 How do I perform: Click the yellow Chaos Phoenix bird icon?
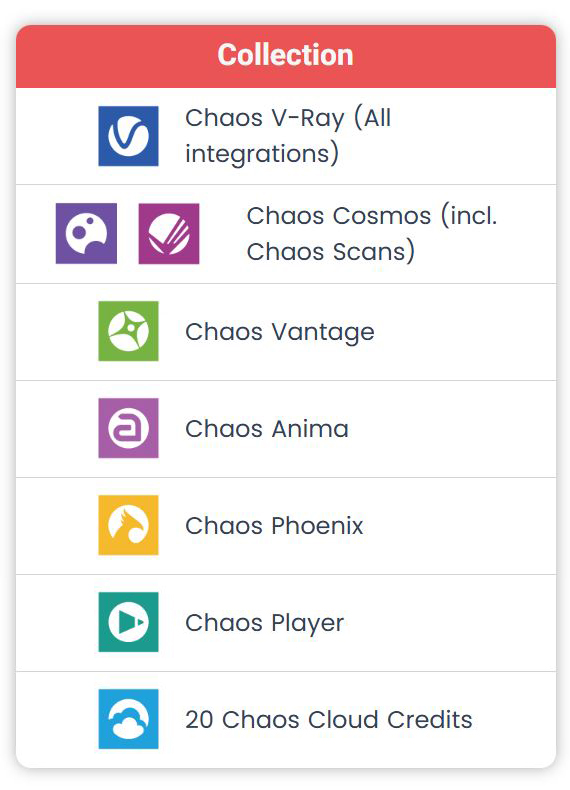pos(128,525)
